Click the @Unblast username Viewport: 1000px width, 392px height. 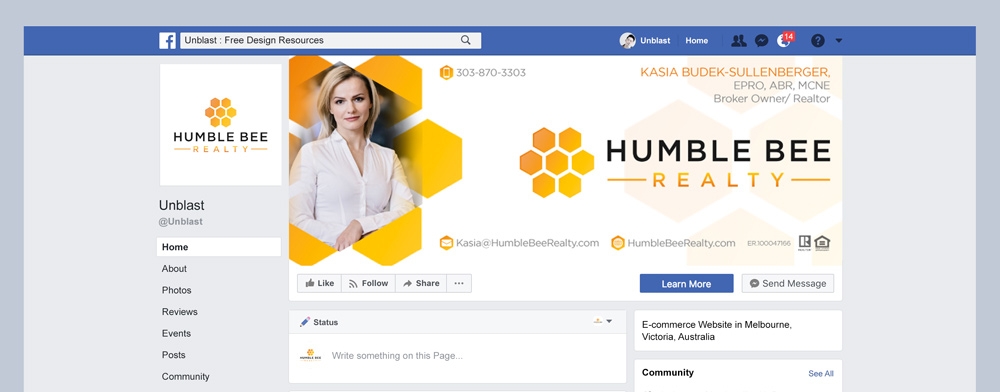coord(180,222)
